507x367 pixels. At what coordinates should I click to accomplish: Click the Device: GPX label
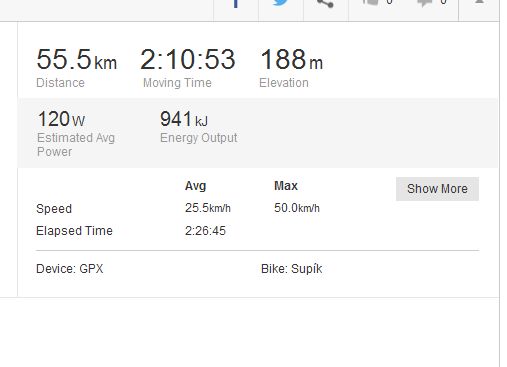click(x=70, y=269)
